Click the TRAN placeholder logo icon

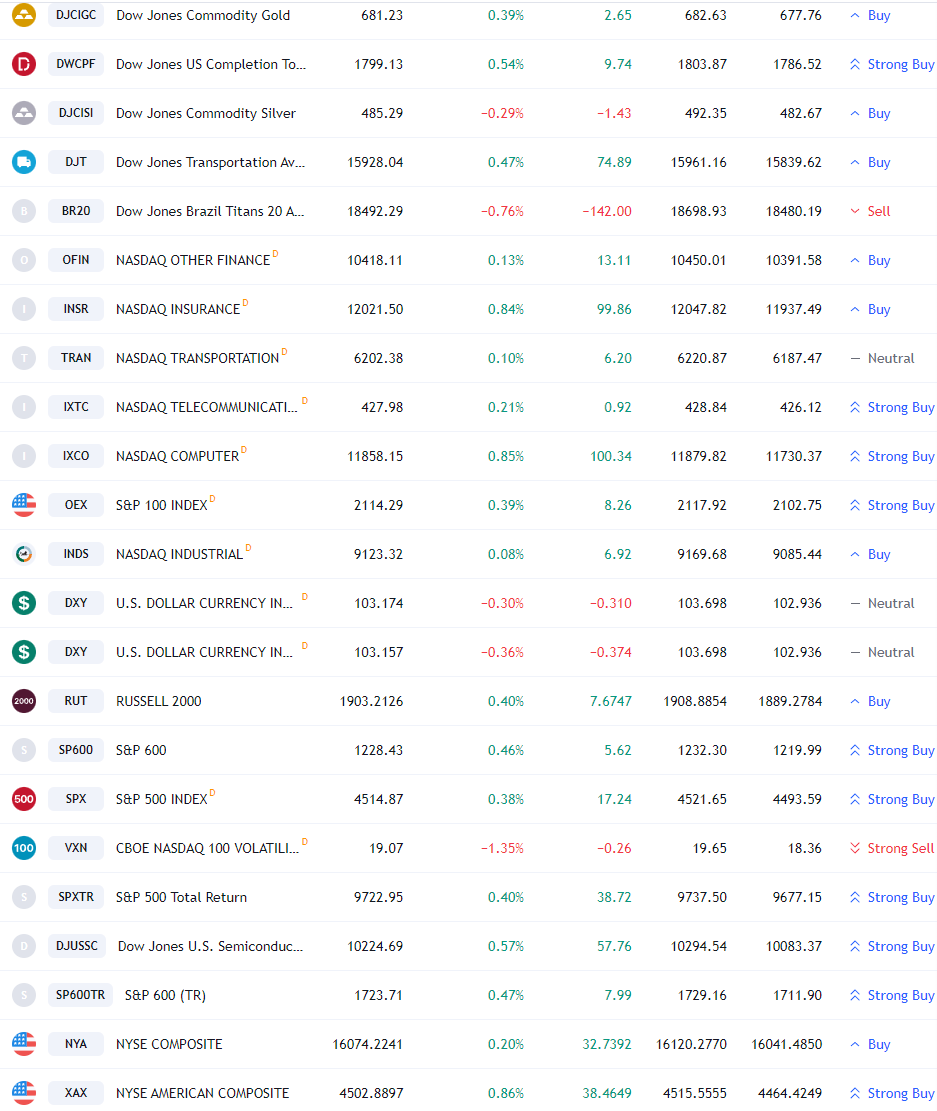[x=24, y=358]
